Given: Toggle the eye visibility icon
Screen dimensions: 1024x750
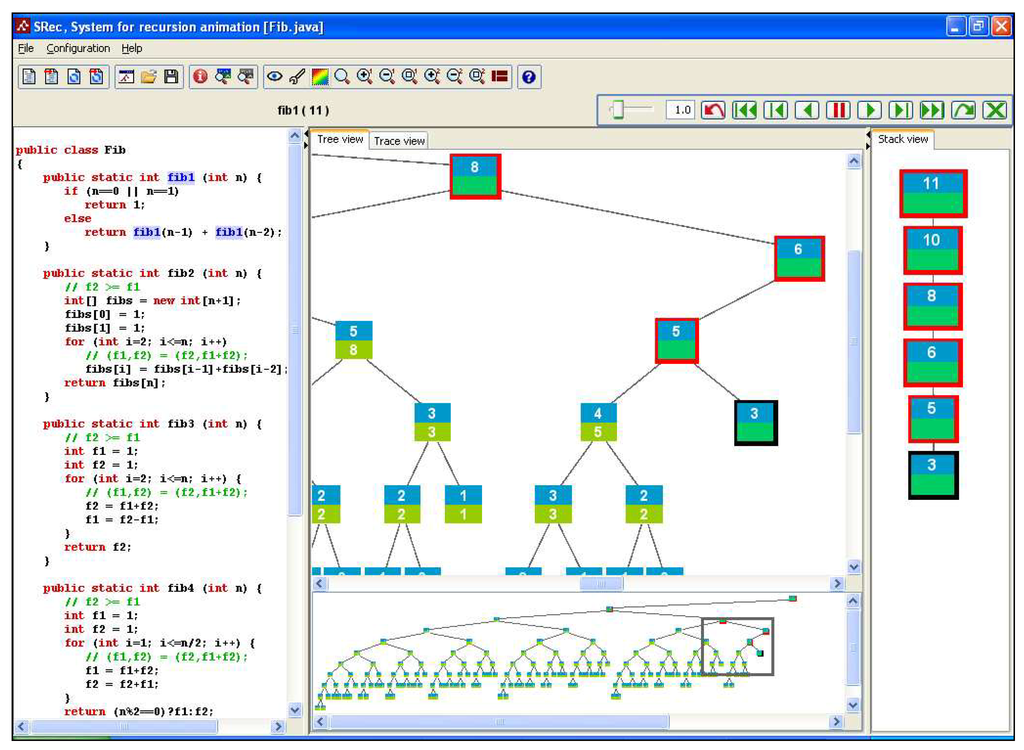Looking at the screenshot, I should 273,76.
